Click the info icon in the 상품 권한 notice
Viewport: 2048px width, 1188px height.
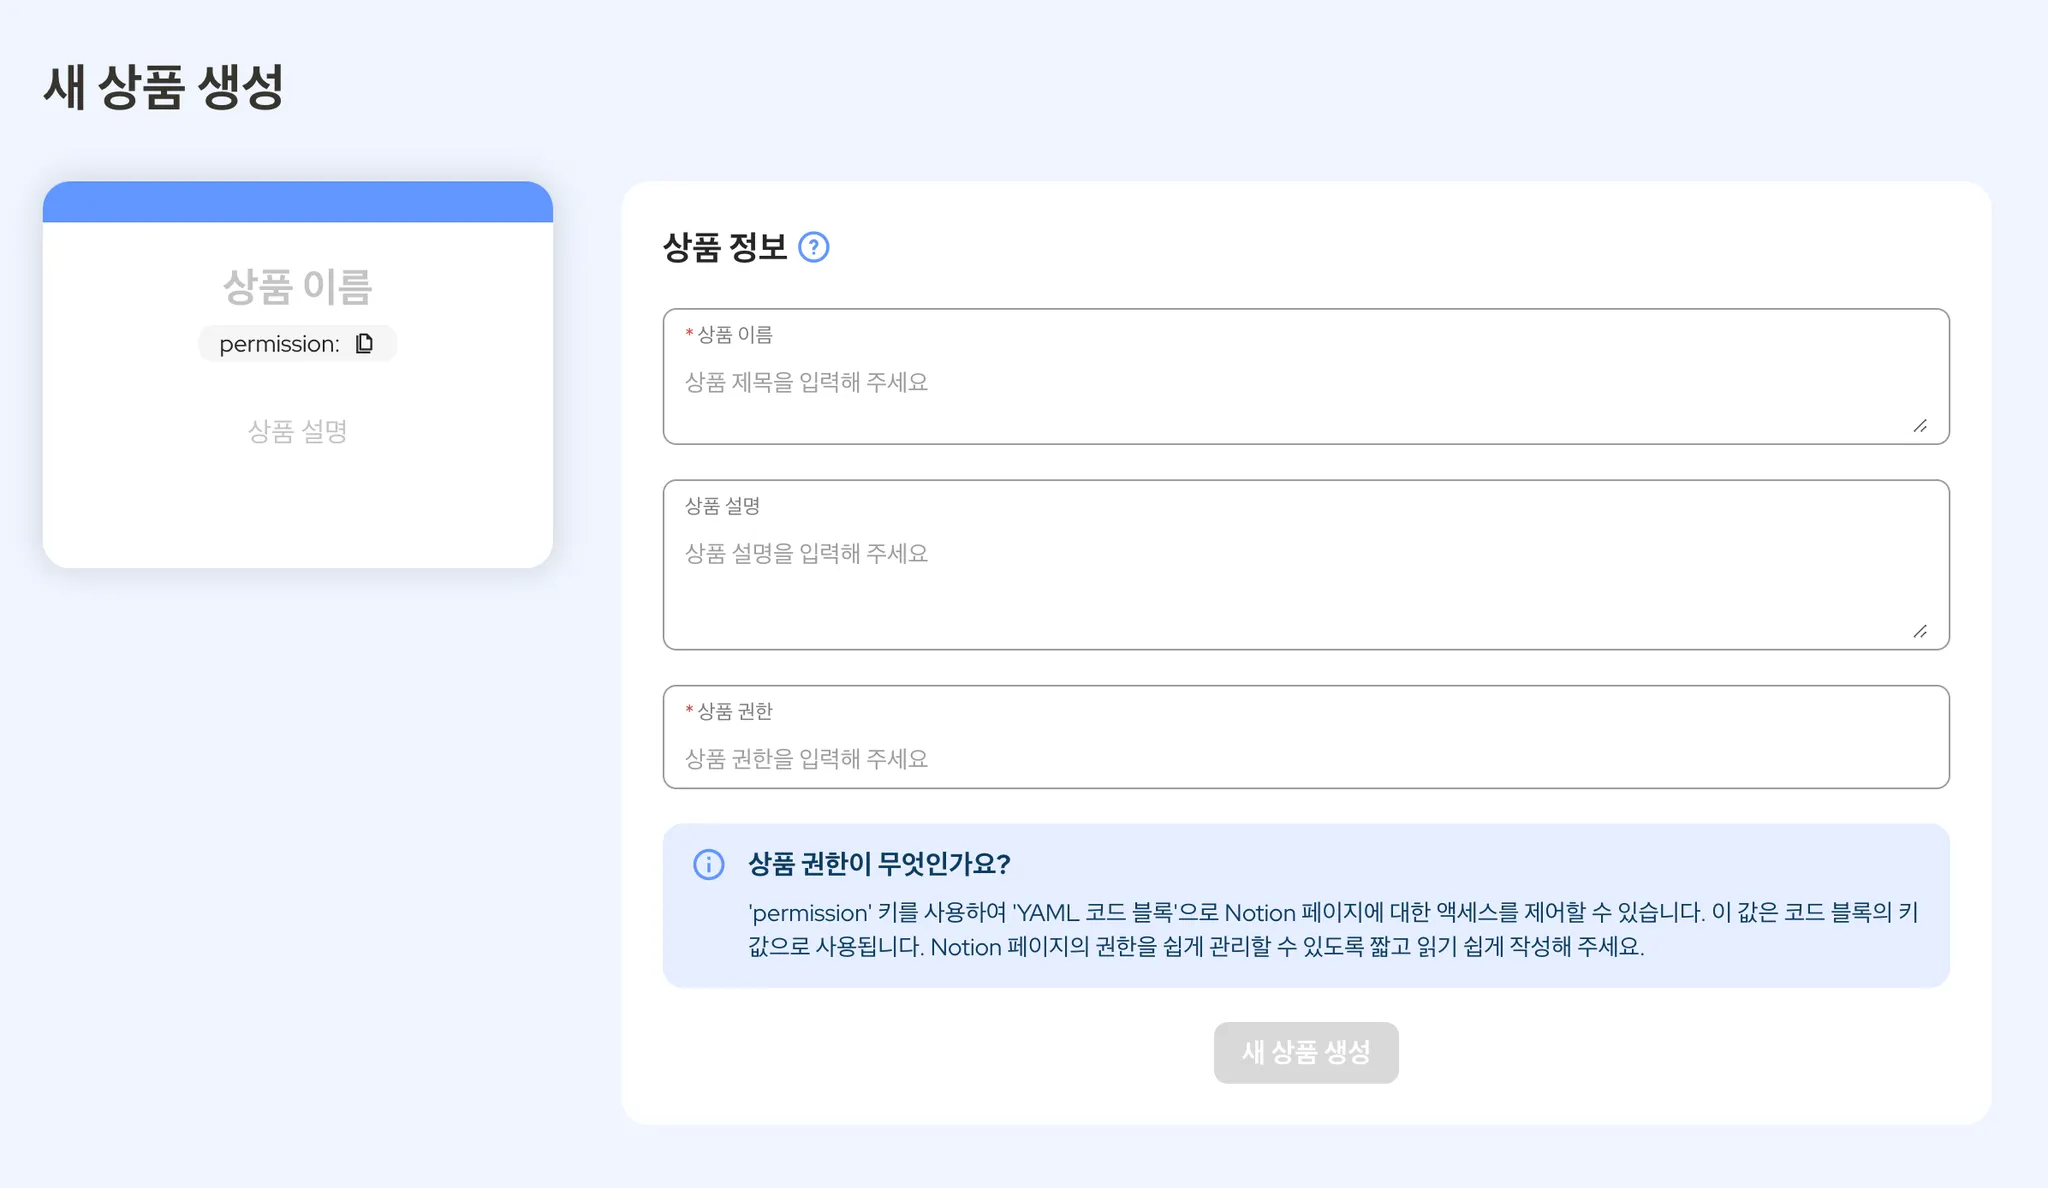709,864
